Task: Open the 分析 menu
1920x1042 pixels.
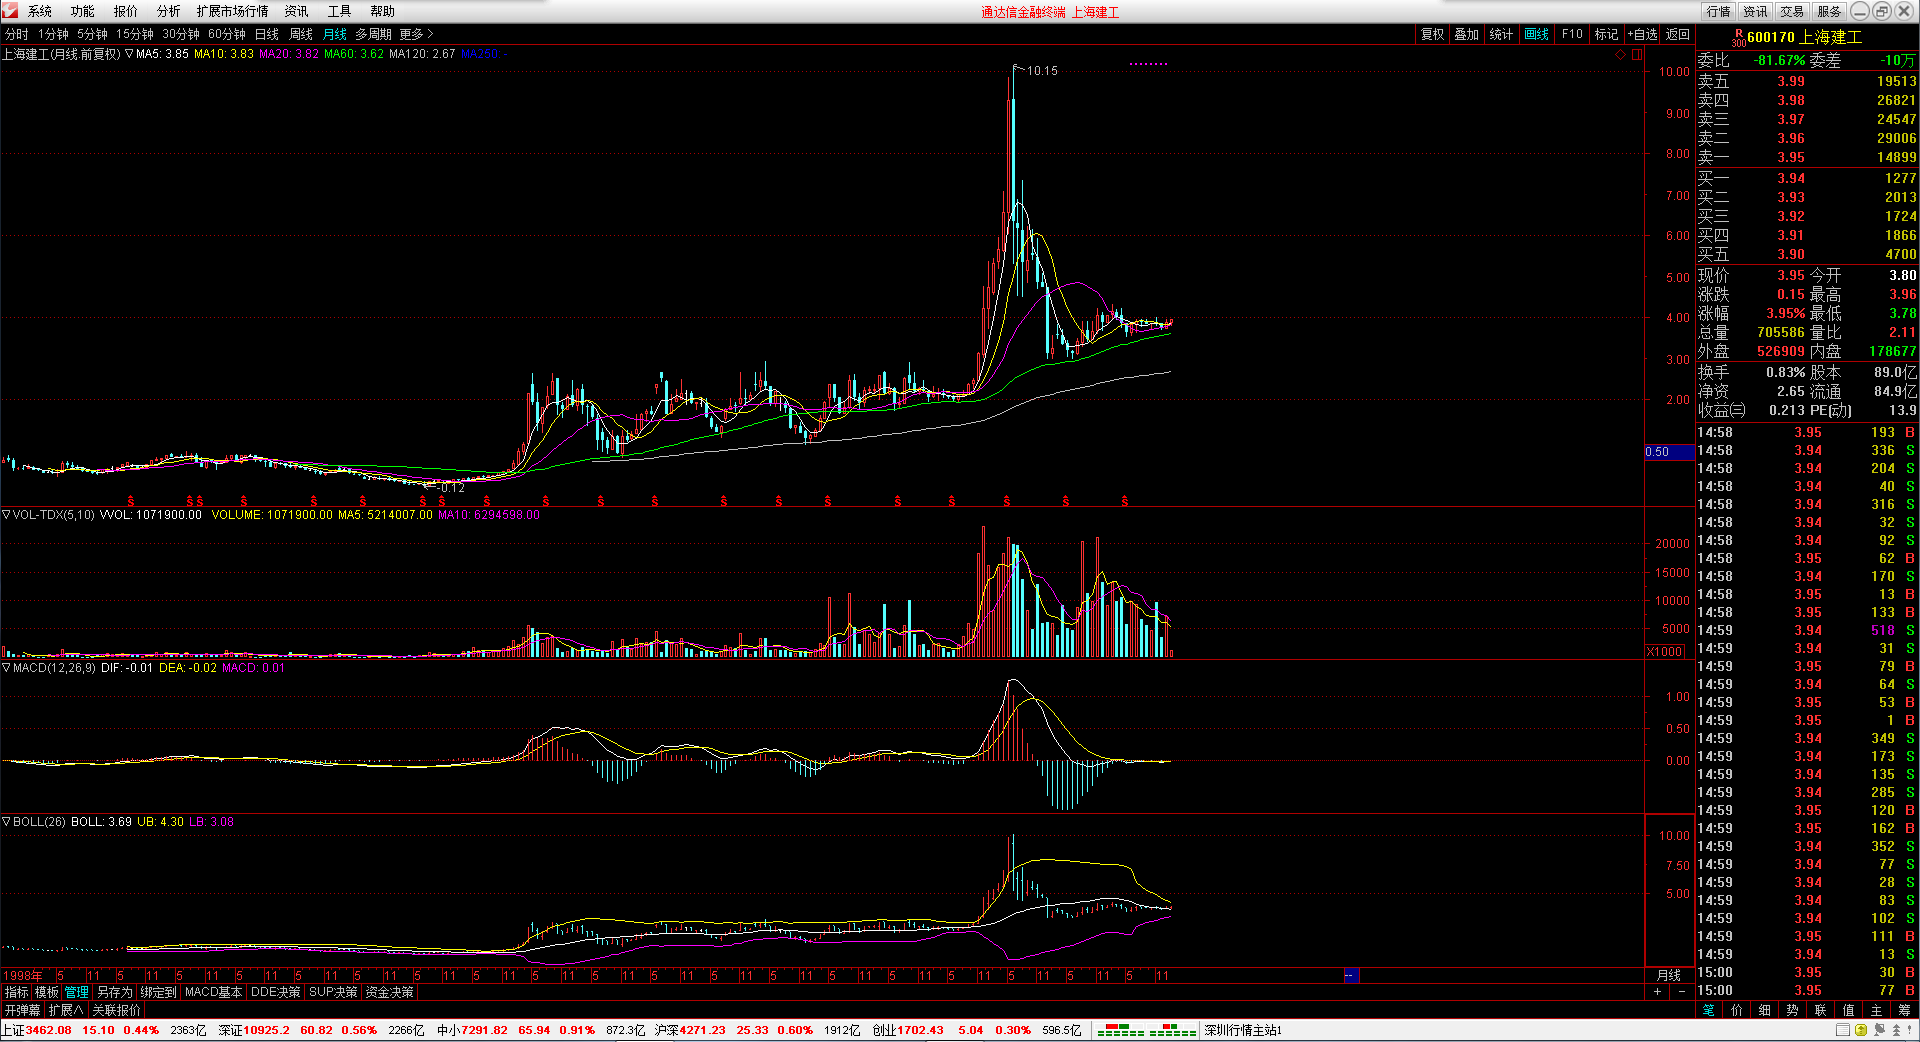Action: click(x=168, y=11)
